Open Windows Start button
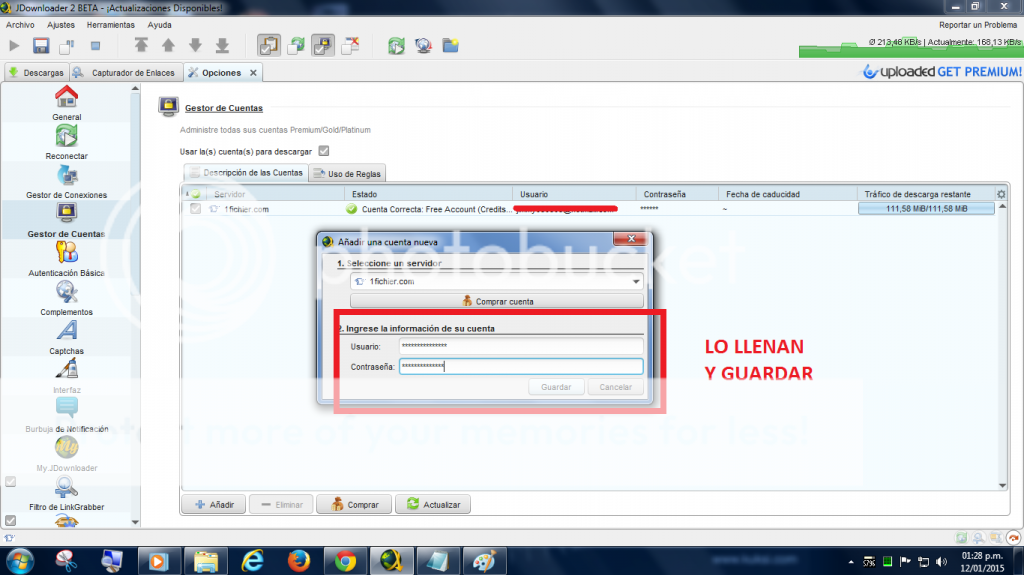 click(19, 561)
